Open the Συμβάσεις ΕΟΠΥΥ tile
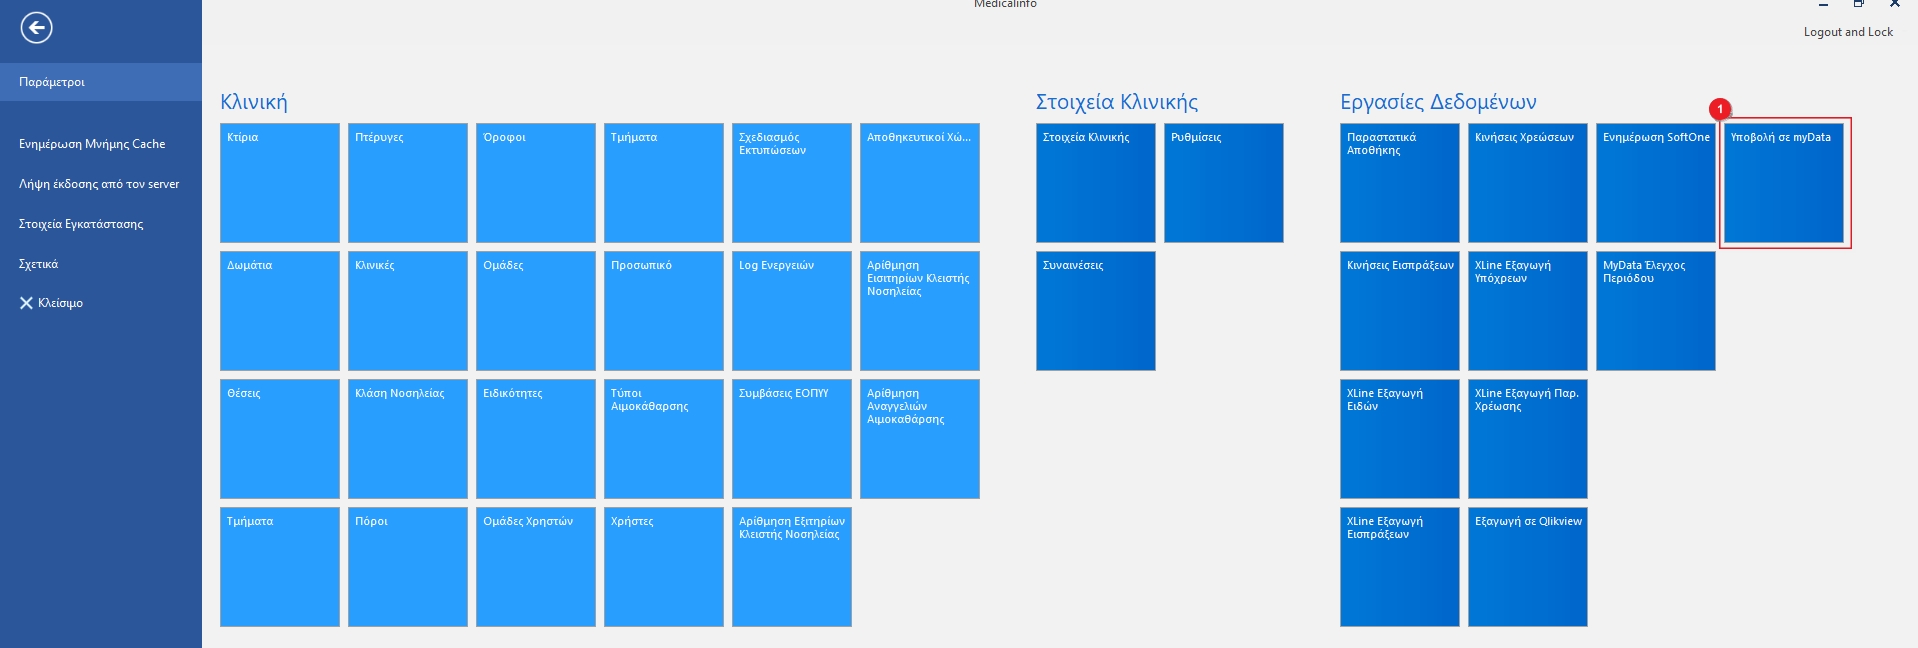 tap(792, 439)
